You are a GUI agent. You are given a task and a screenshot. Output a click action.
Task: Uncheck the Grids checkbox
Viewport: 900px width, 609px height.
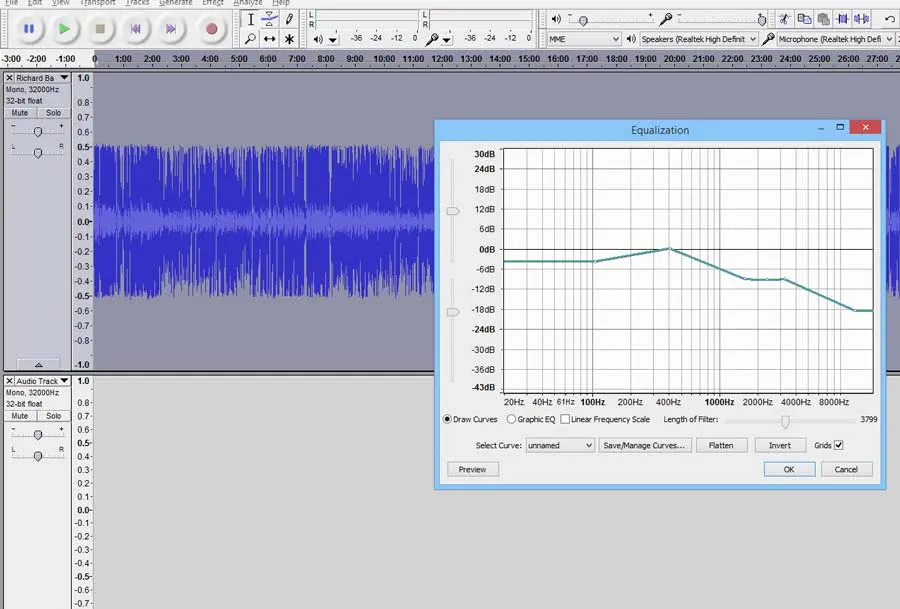[839, 444]
